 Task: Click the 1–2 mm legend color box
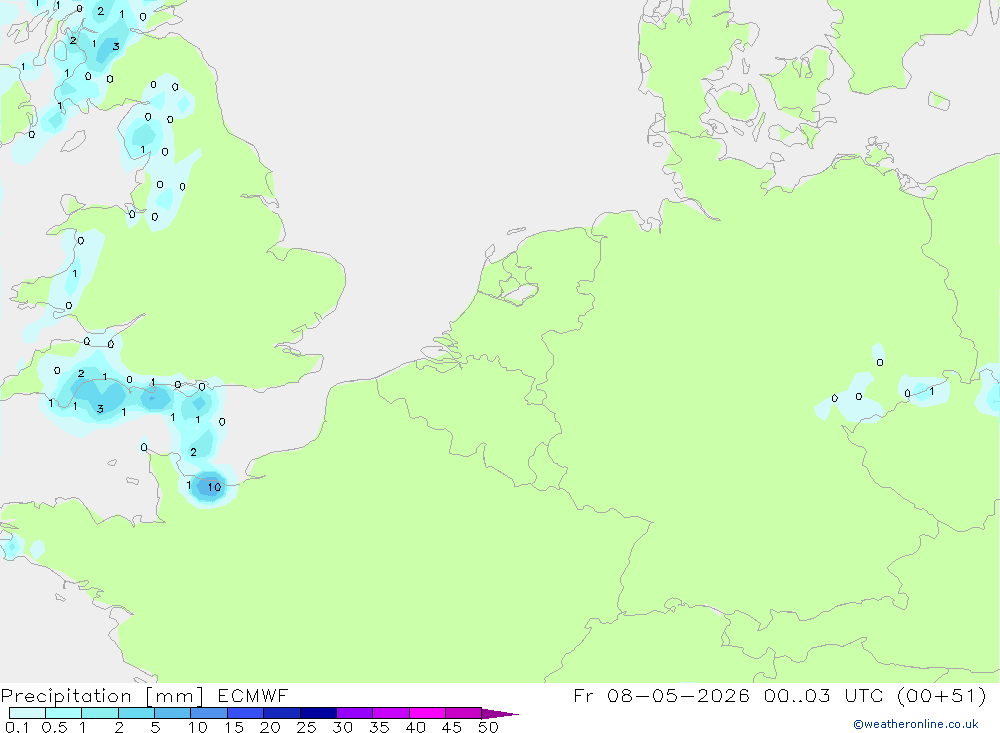(x=100, y=713)
